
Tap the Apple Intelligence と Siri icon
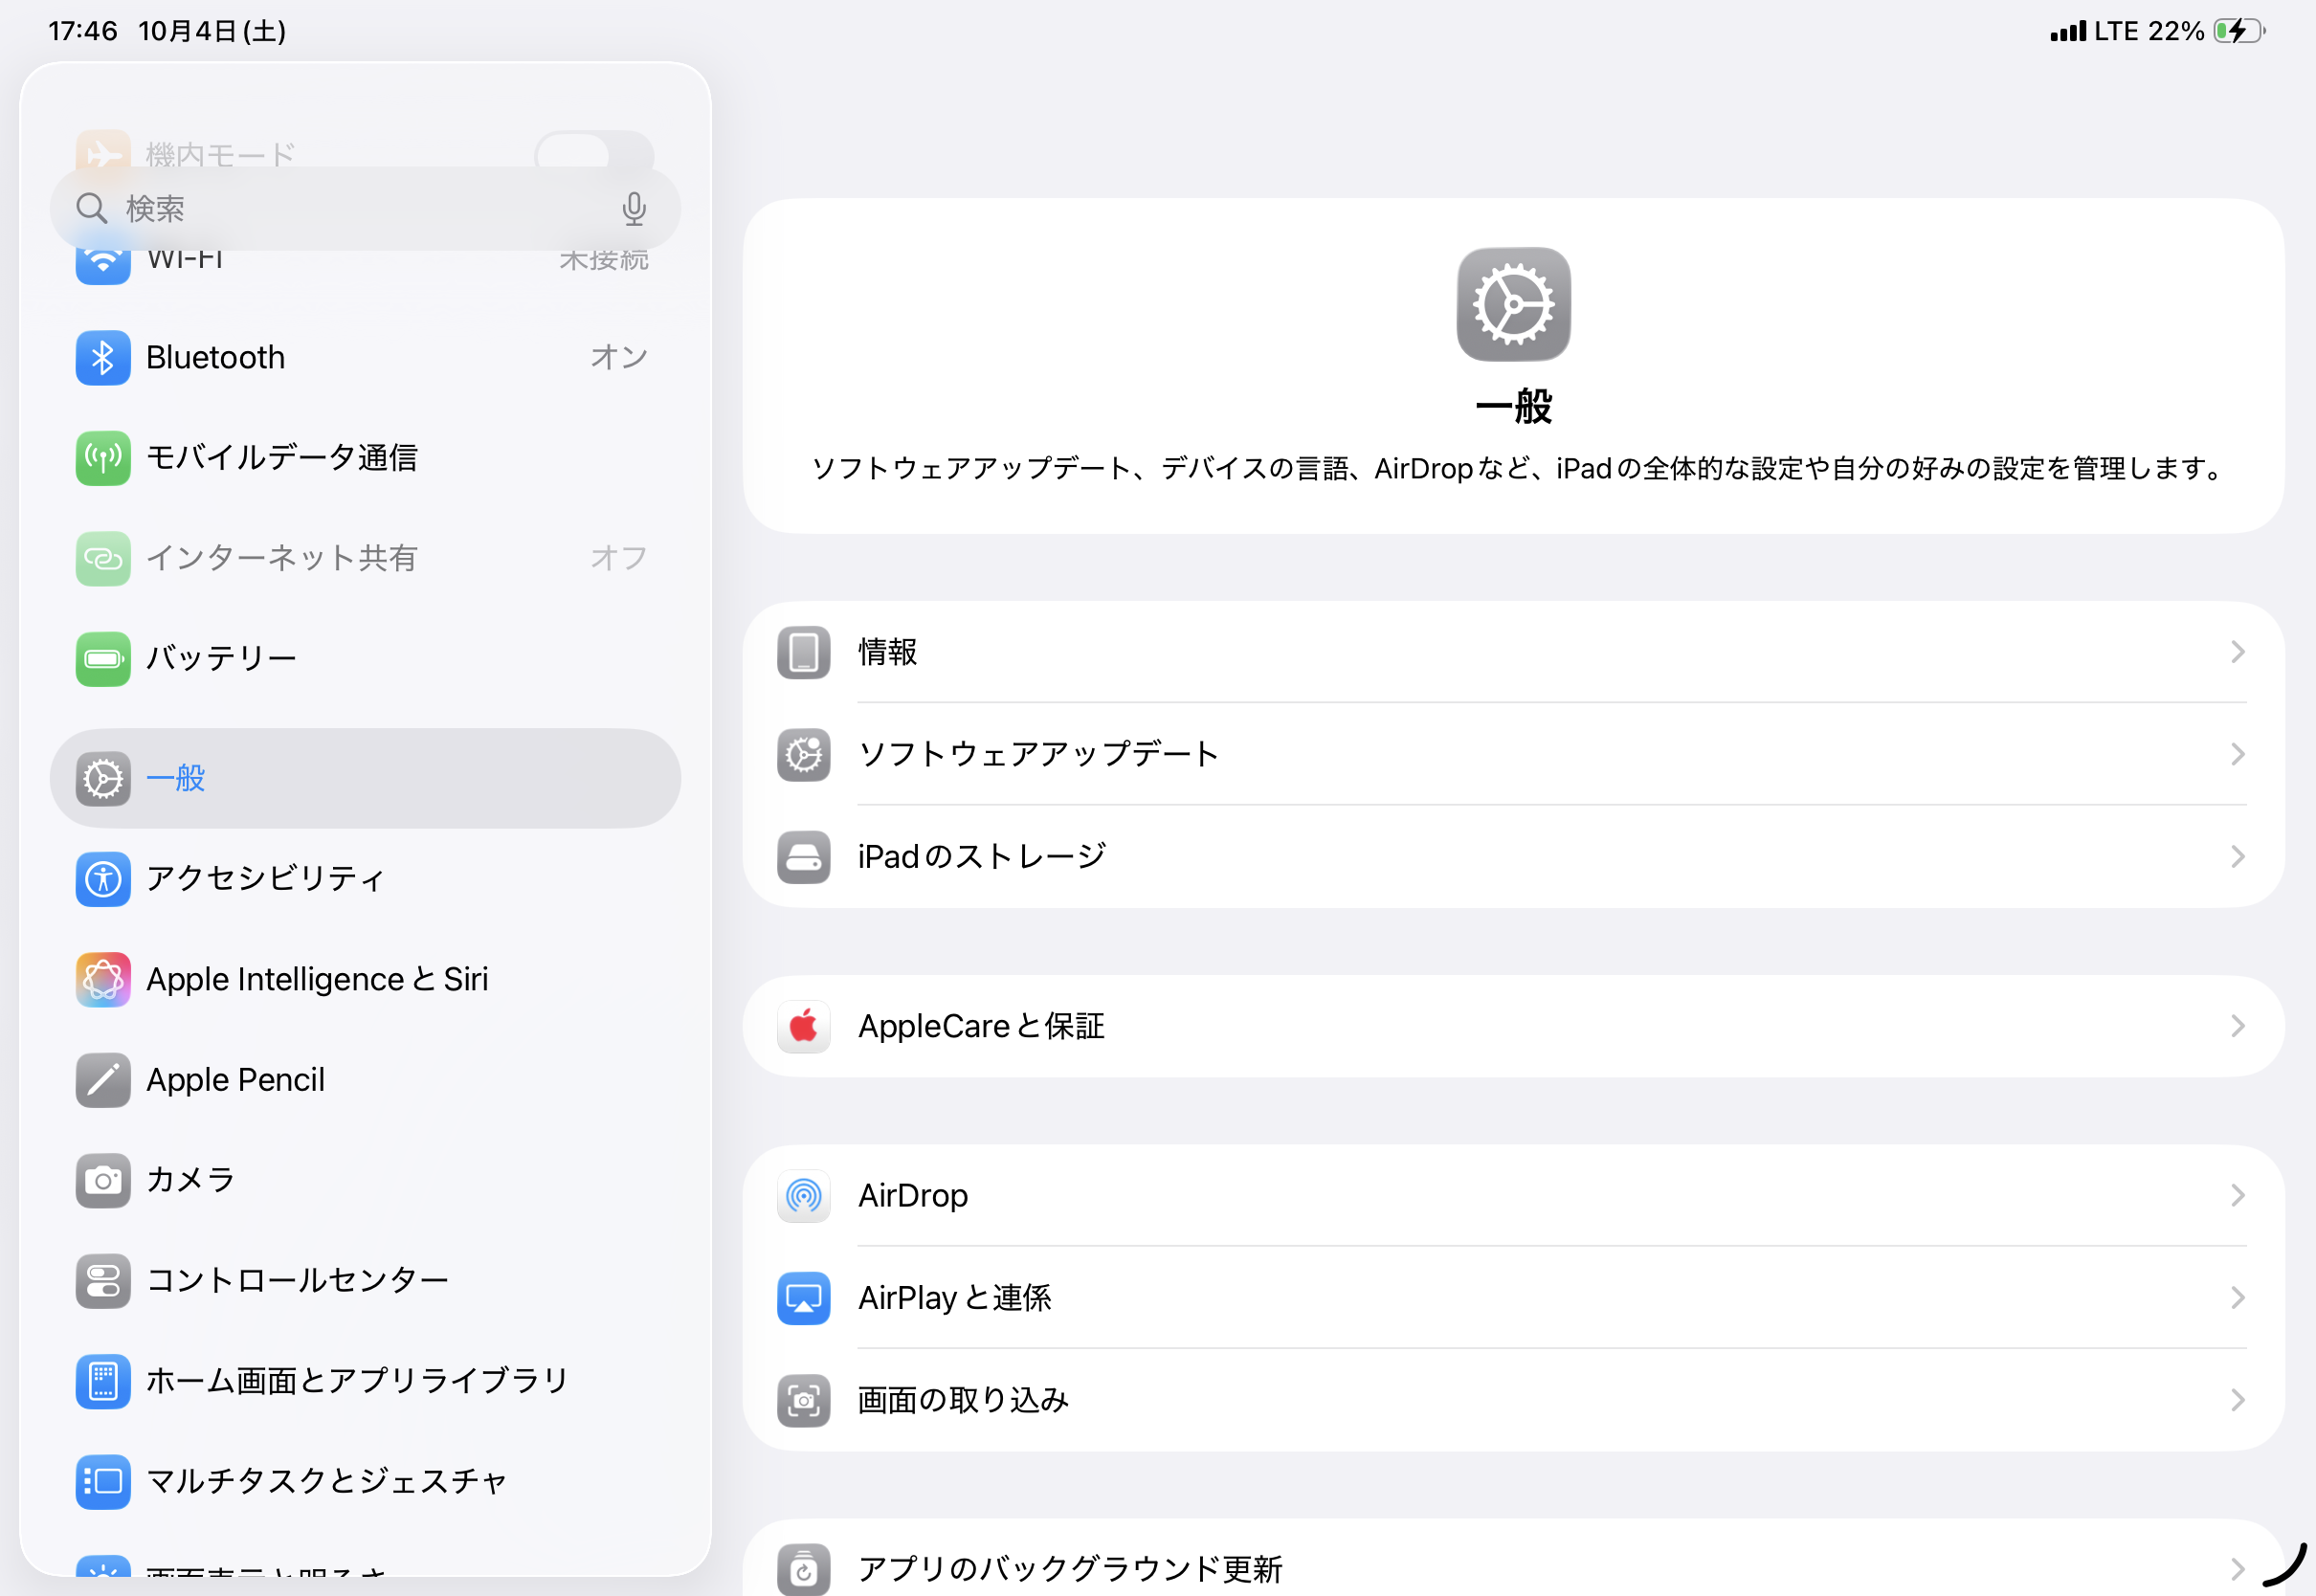pos(103,980)
